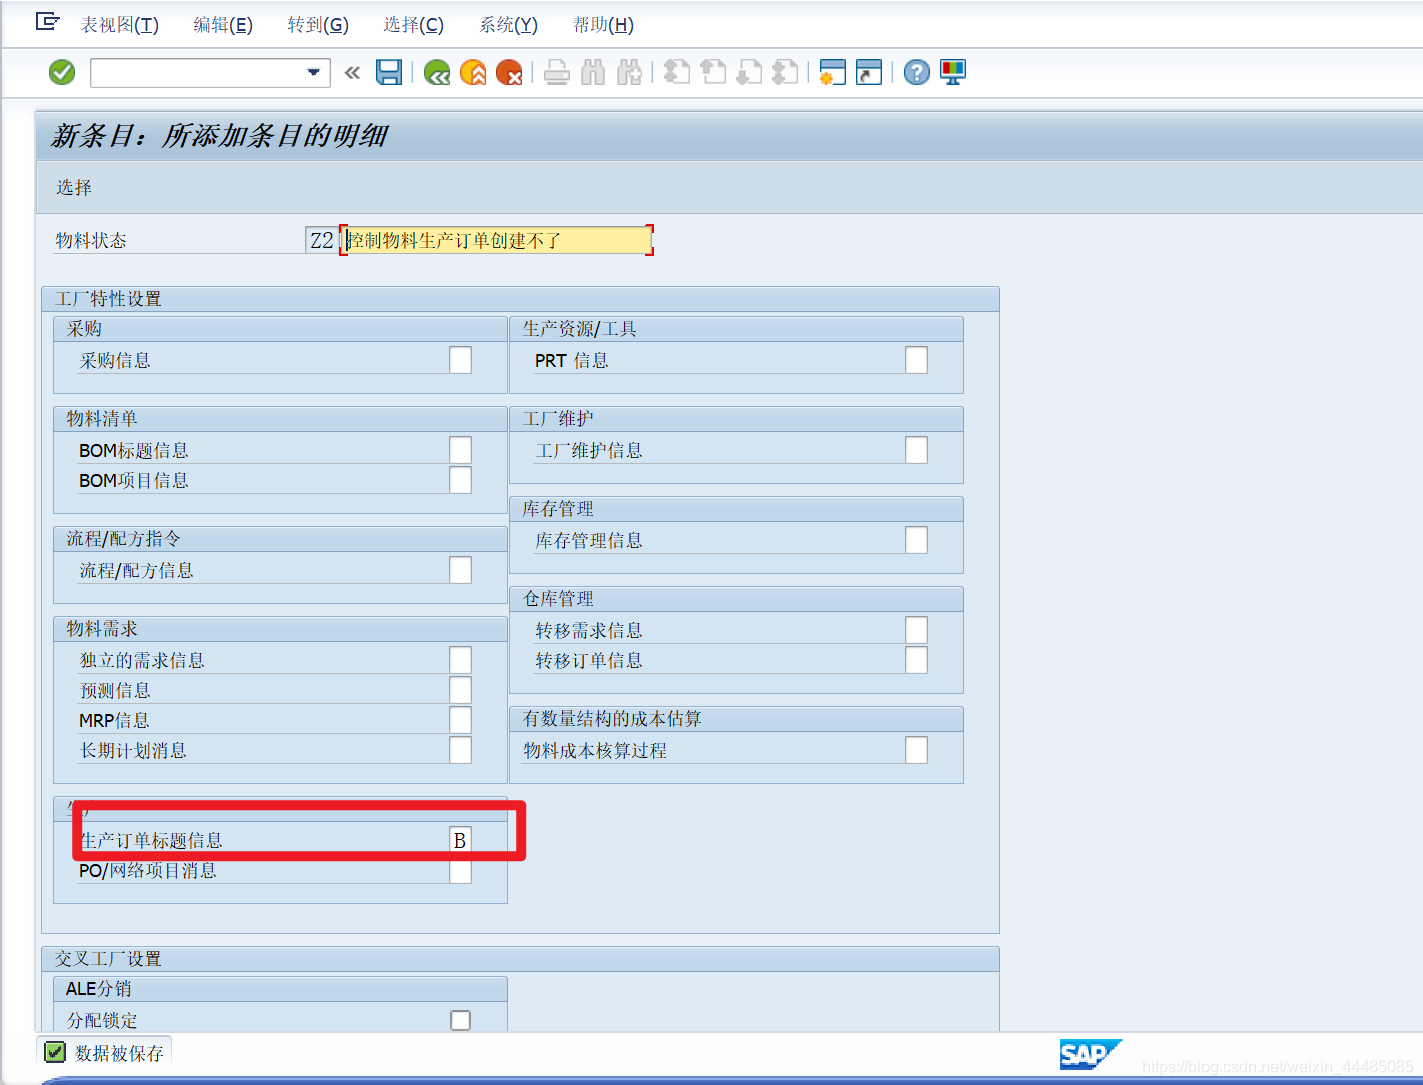Click the 数据被保存 status message
This screenshot has height=1085, width=1423.
pyautogui.click(x=119, y=1053)
